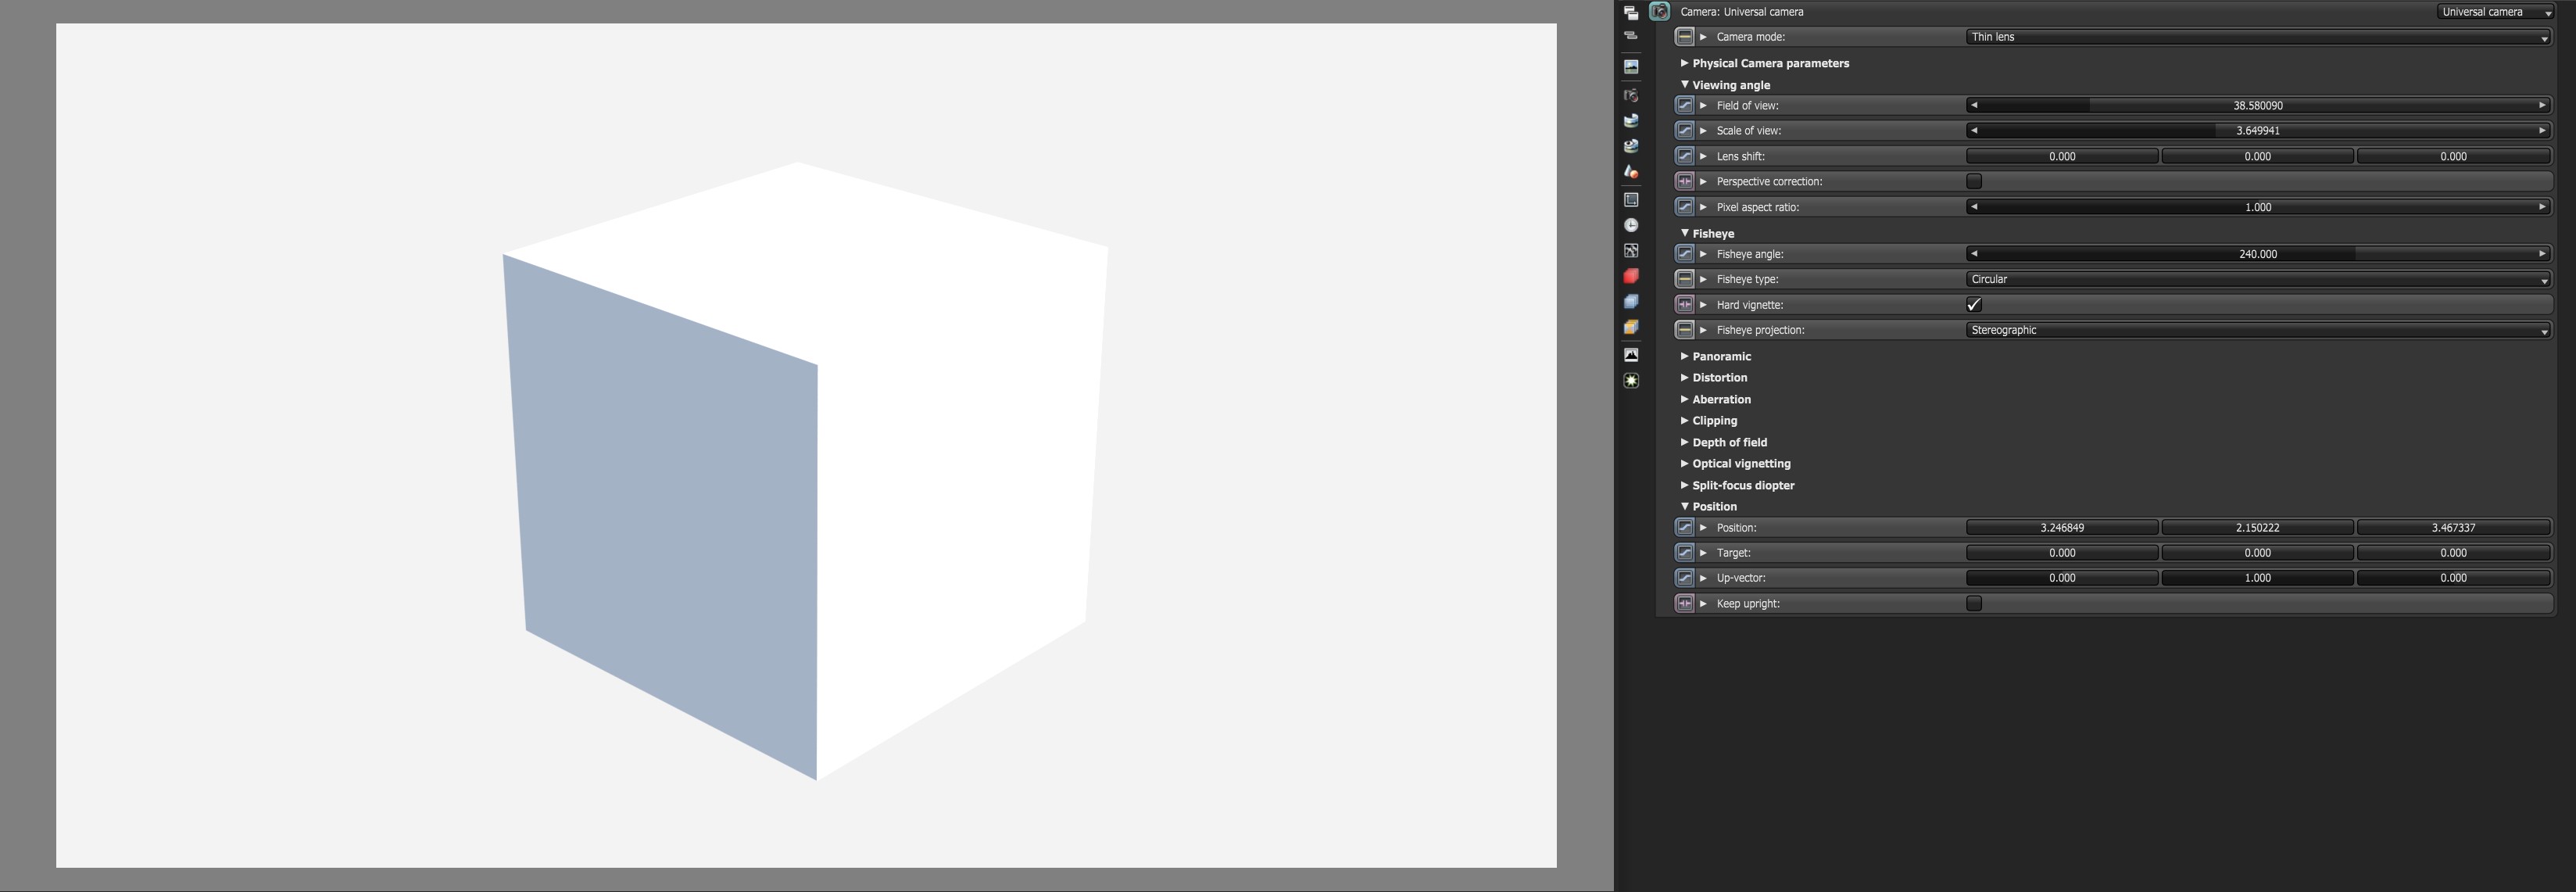Click the red cube sidebar icon

click(x=1631, y=276)
